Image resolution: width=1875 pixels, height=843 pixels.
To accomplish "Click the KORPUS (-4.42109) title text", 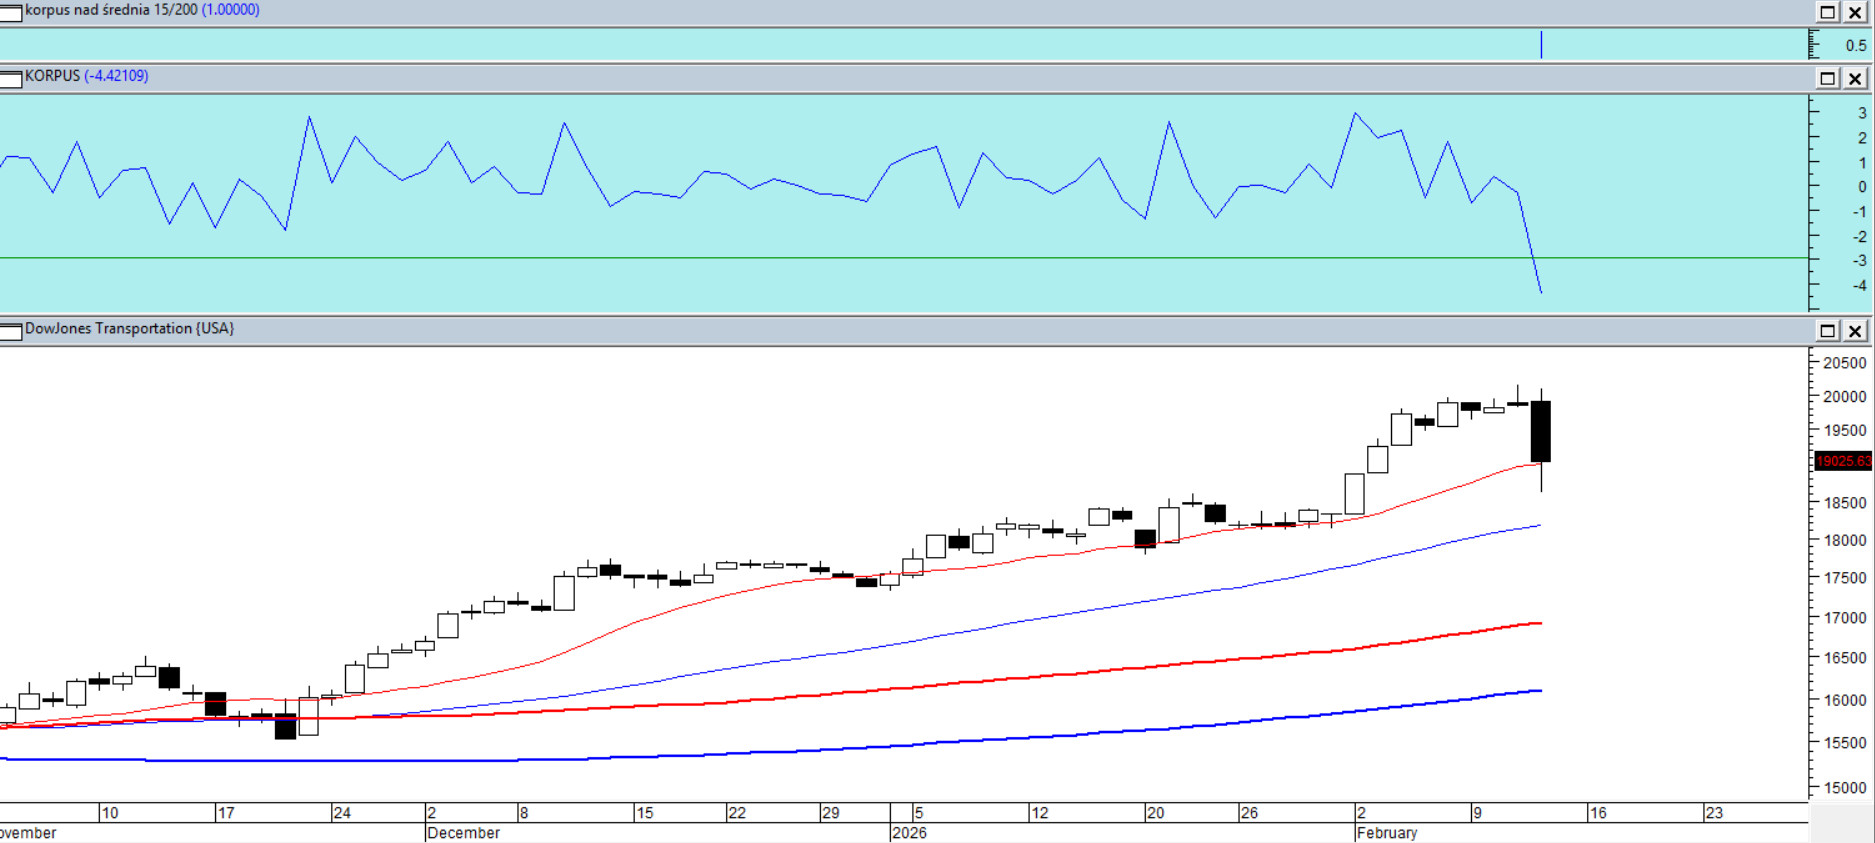I will tap(86, 76).
